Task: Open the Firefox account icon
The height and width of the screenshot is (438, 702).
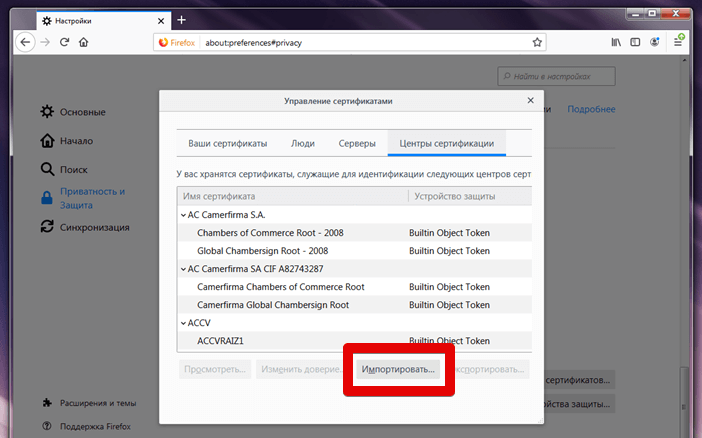Action: pyautogui.click(x=655, y=42)
